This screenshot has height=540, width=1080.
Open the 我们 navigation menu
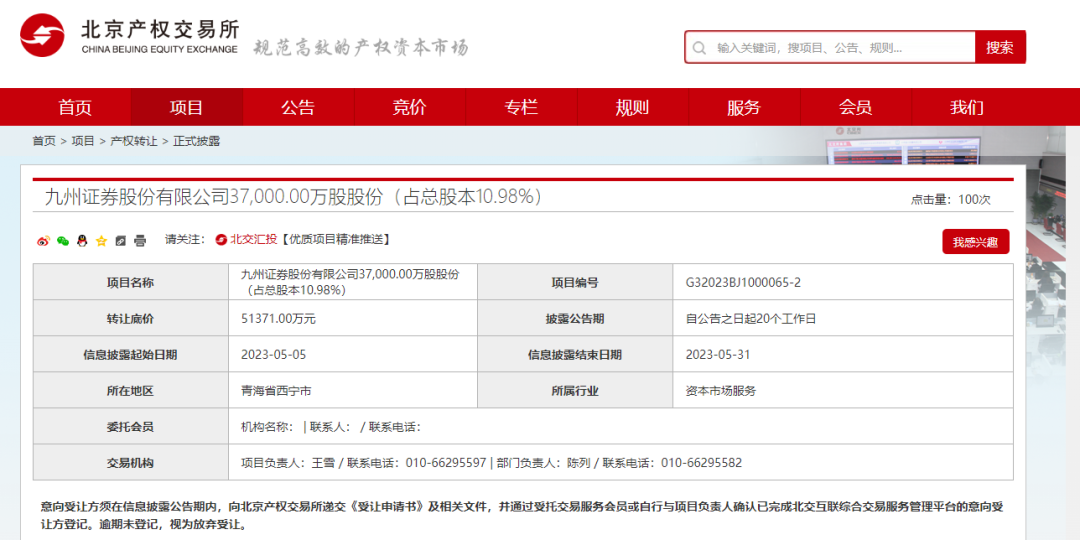(x=967, y=107)
